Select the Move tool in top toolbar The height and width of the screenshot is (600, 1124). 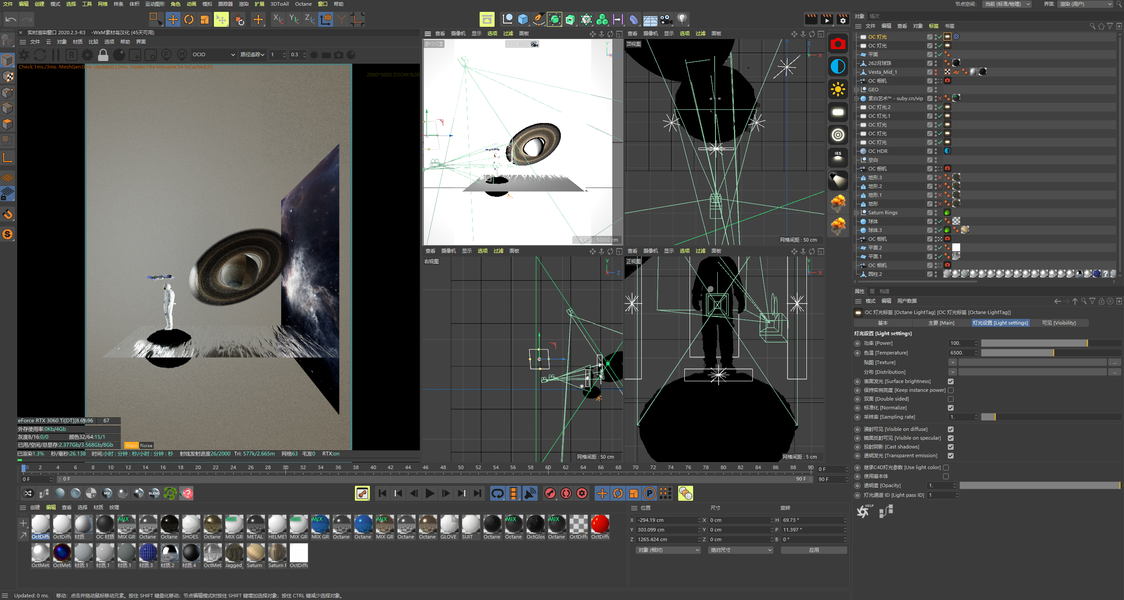click(173, 19)
